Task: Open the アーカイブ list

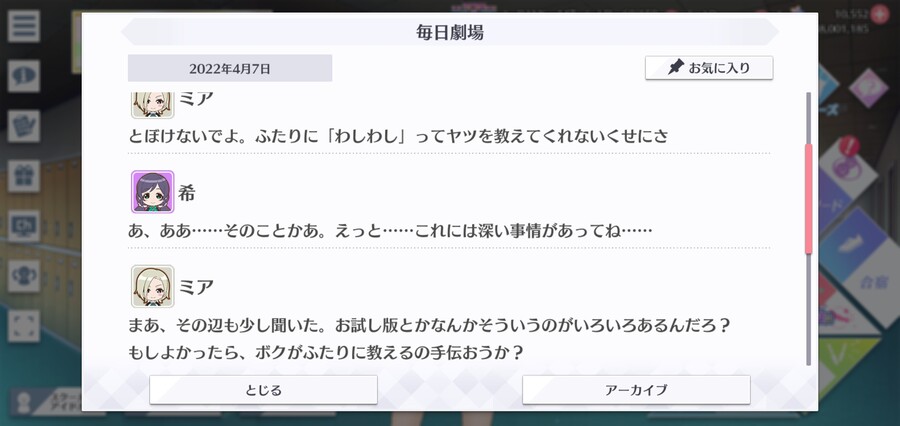Action: (x=636, y=390)
